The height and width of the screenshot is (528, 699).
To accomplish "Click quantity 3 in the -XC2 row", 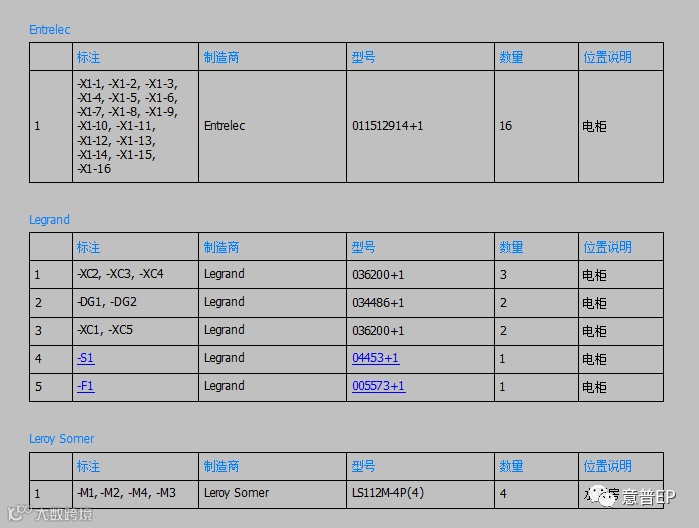I will coord(536,274).
